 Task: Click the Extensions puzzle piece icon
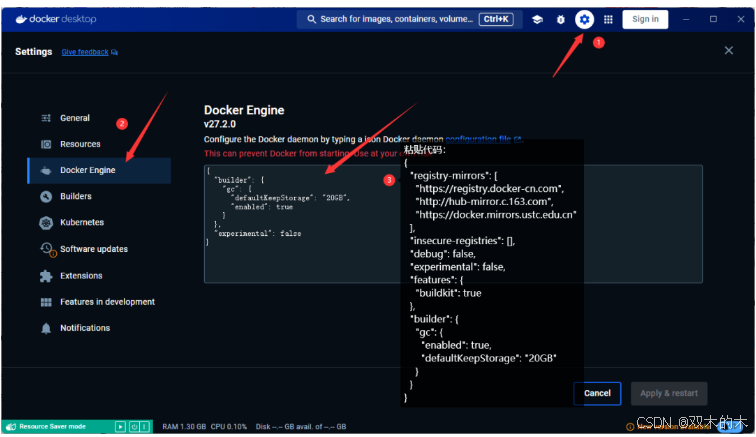coord(46,276)
